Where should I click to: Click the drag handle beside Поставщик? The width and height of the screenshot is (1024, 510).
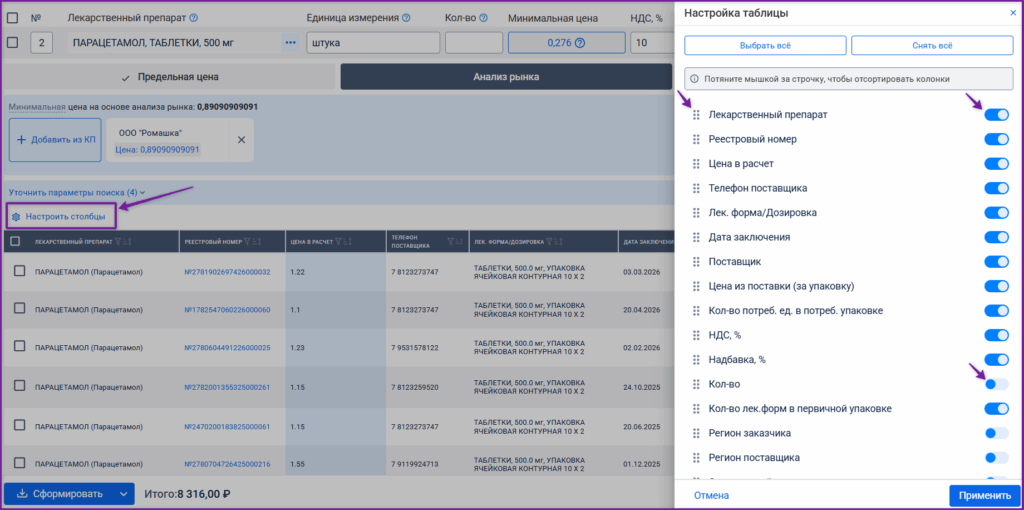(x=696, y=262)
